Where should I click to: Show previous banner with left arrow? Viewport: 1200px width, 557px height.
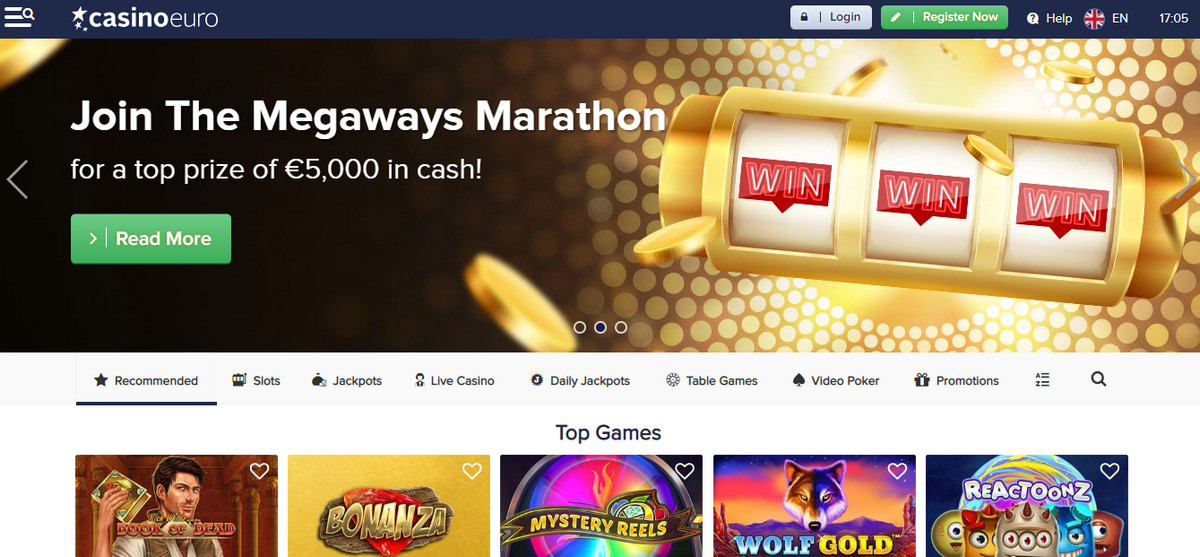click(x=17, y=180)
